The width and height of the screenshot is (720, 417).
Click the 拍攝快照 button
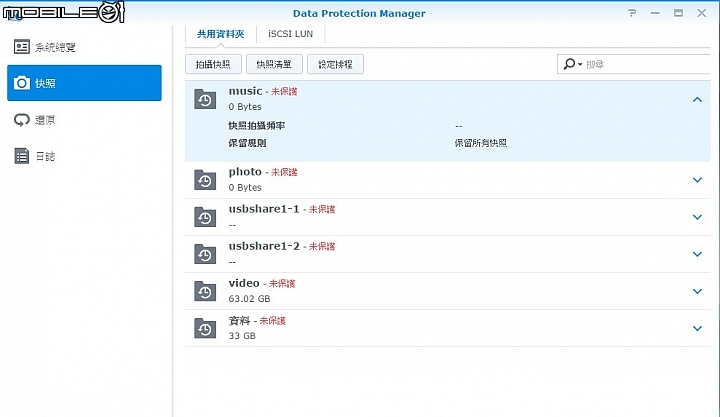coord(213,64)
